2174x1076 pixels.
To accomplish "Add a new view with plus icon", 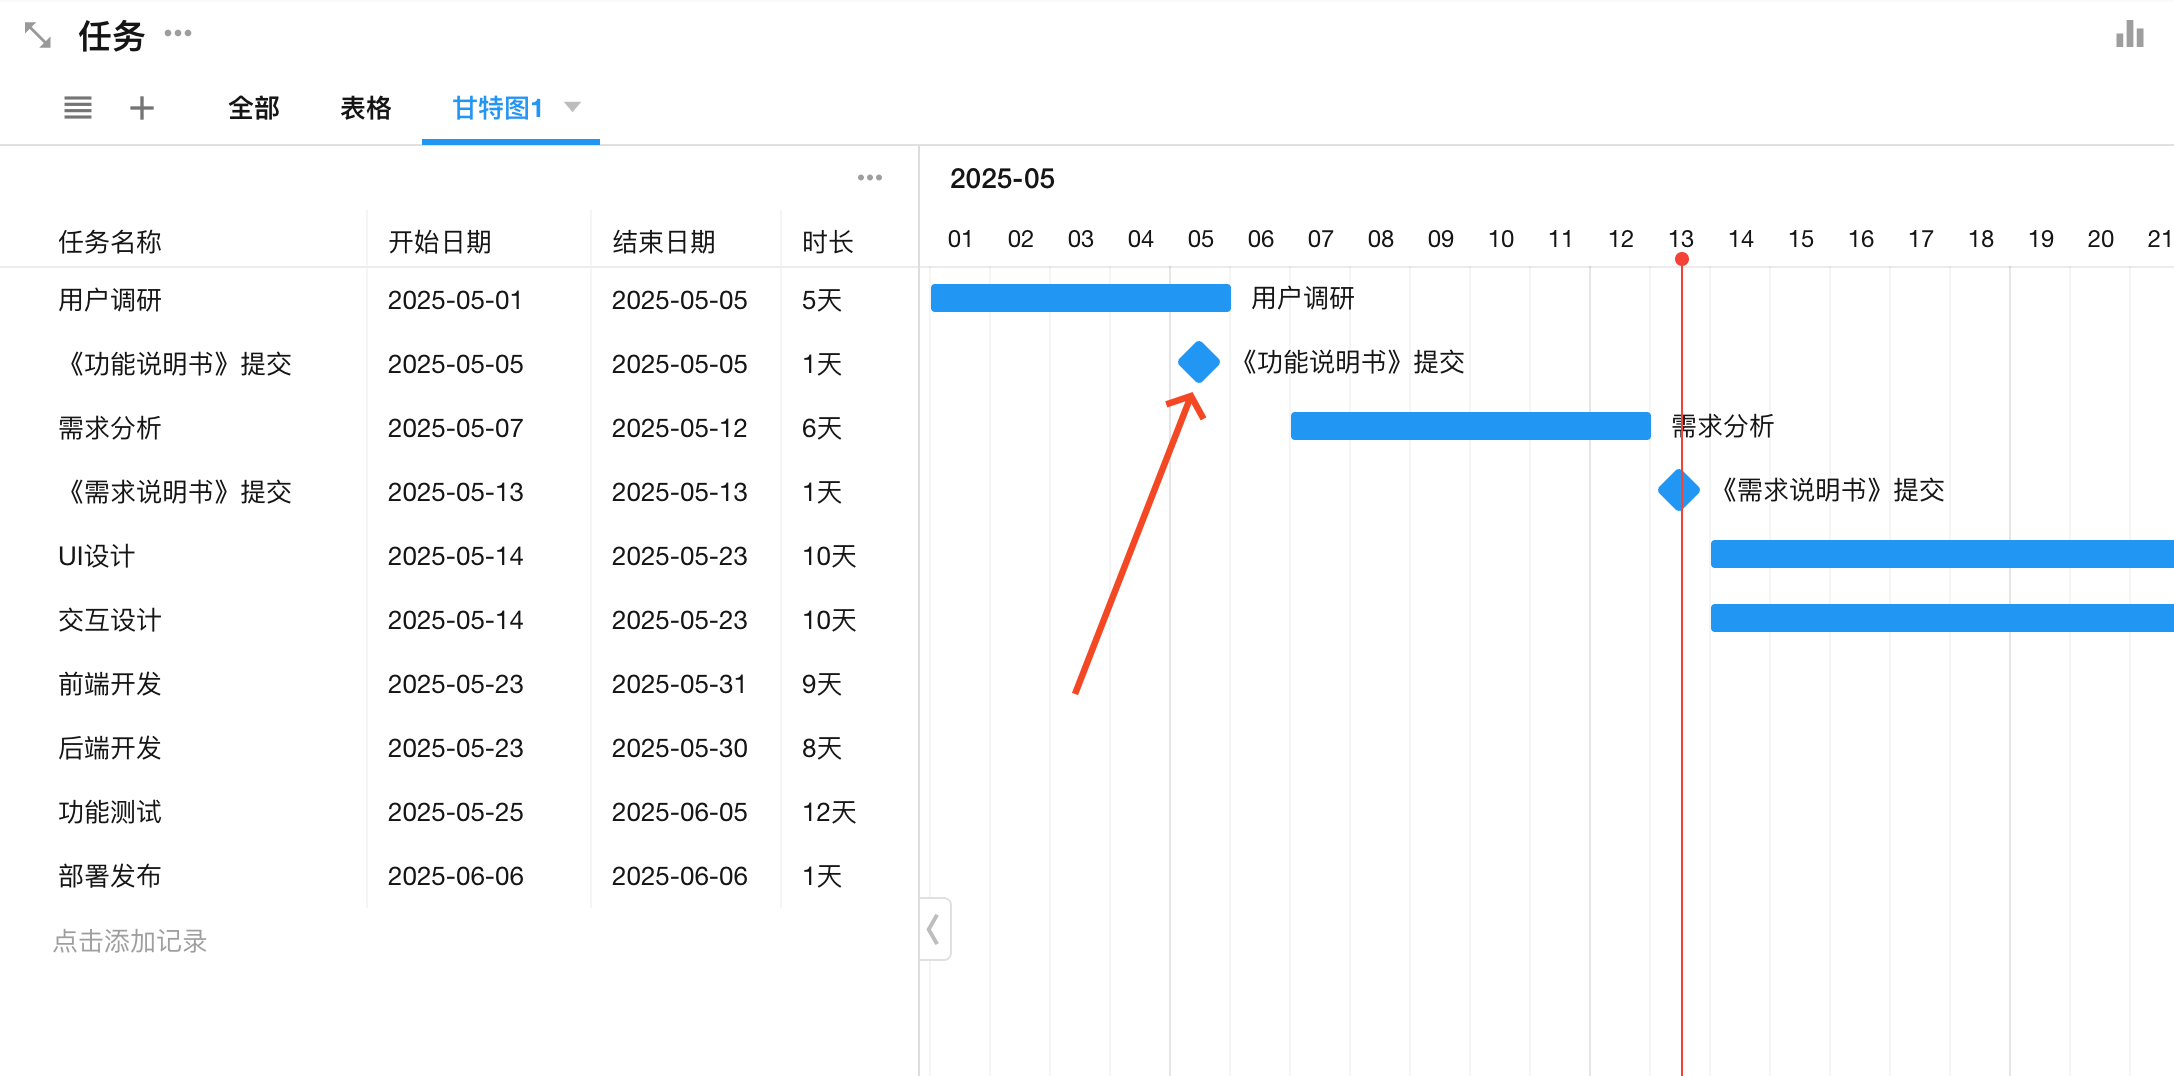I will pos(142,108).
